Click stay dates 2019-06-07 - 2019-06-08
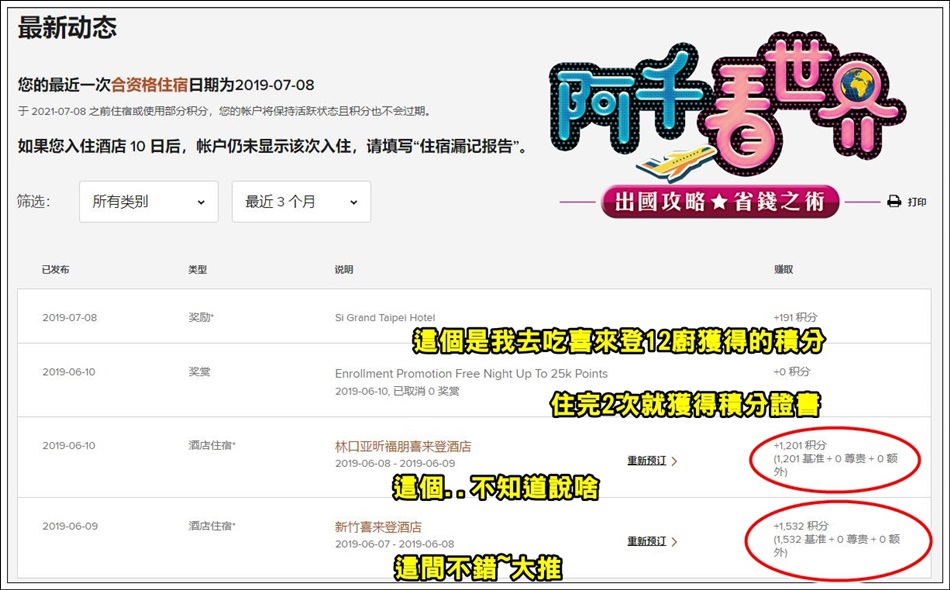The width and height of the screenshot is (950, 590). tap(394, 544)
